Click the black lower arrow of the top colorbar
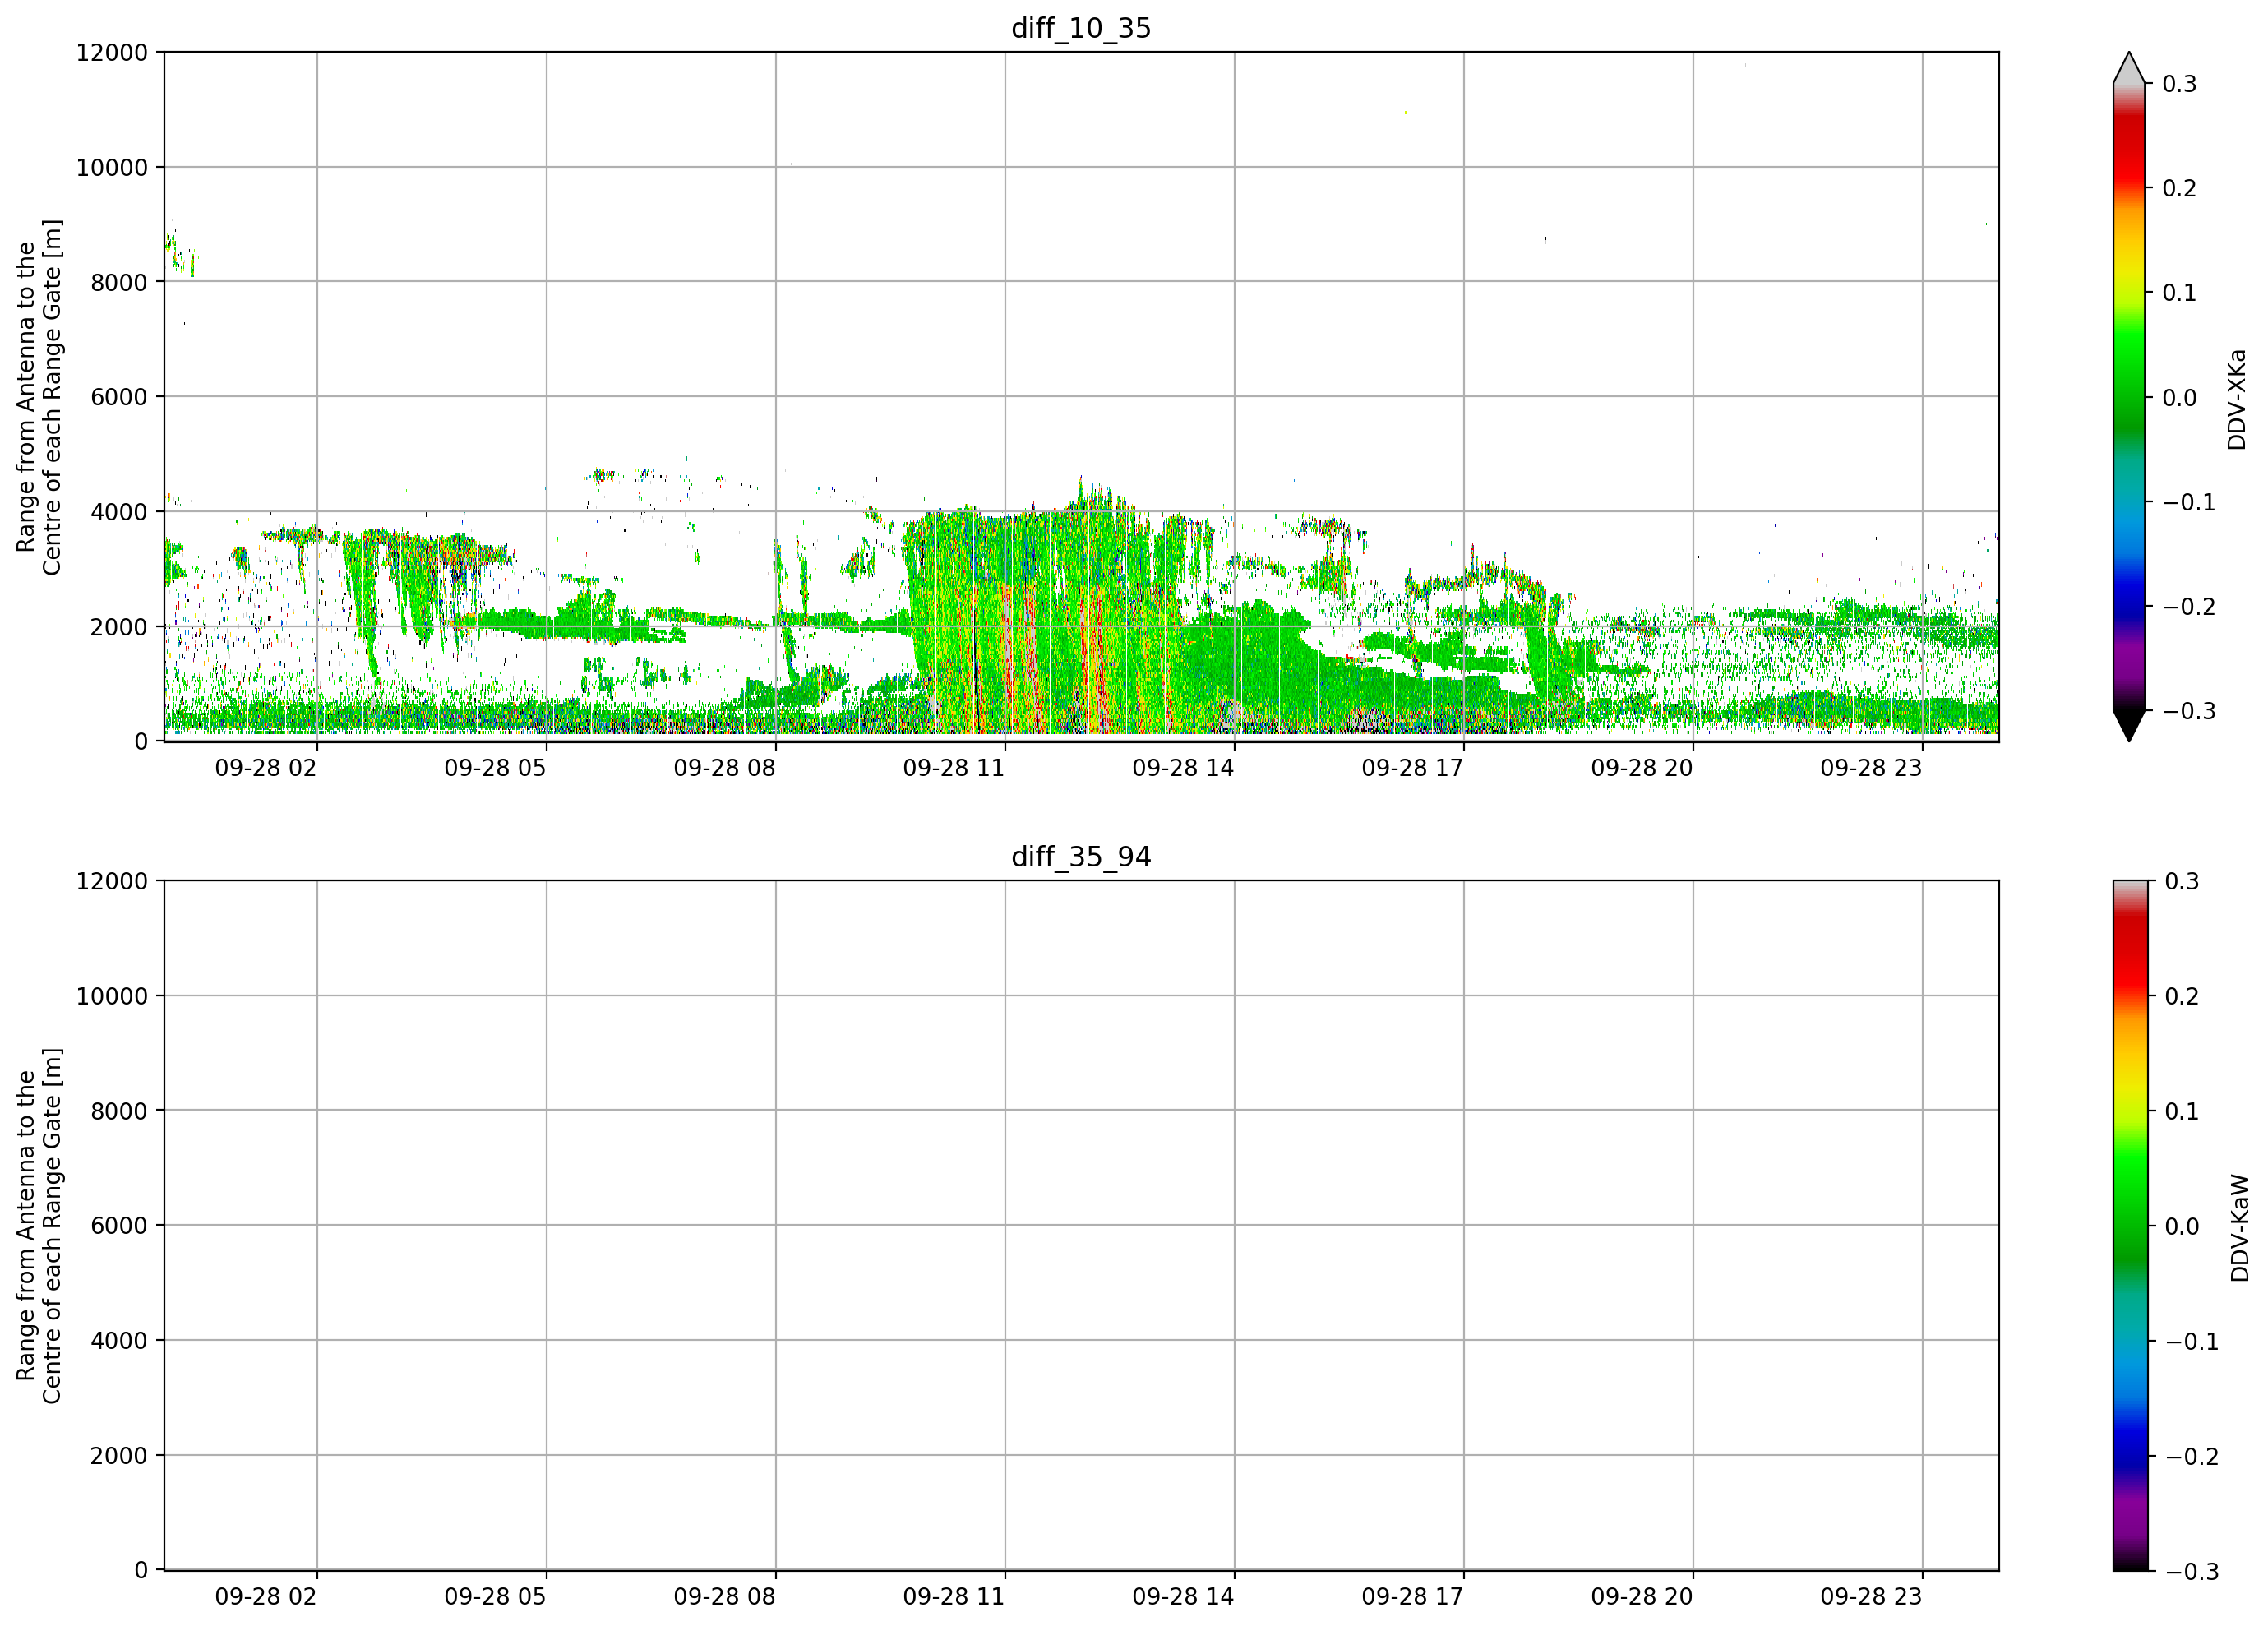Screen dimensions: 2268x1626 pos(2129,725)
